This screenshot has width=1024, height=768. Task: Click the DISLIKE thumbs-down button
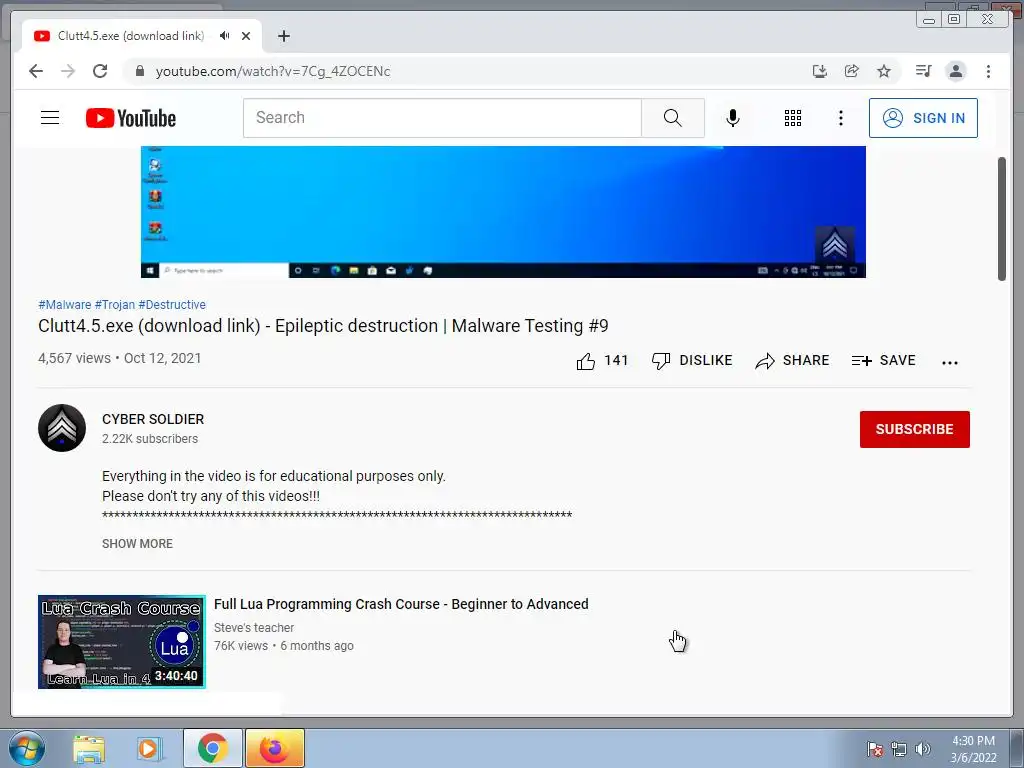click(692, 360)
